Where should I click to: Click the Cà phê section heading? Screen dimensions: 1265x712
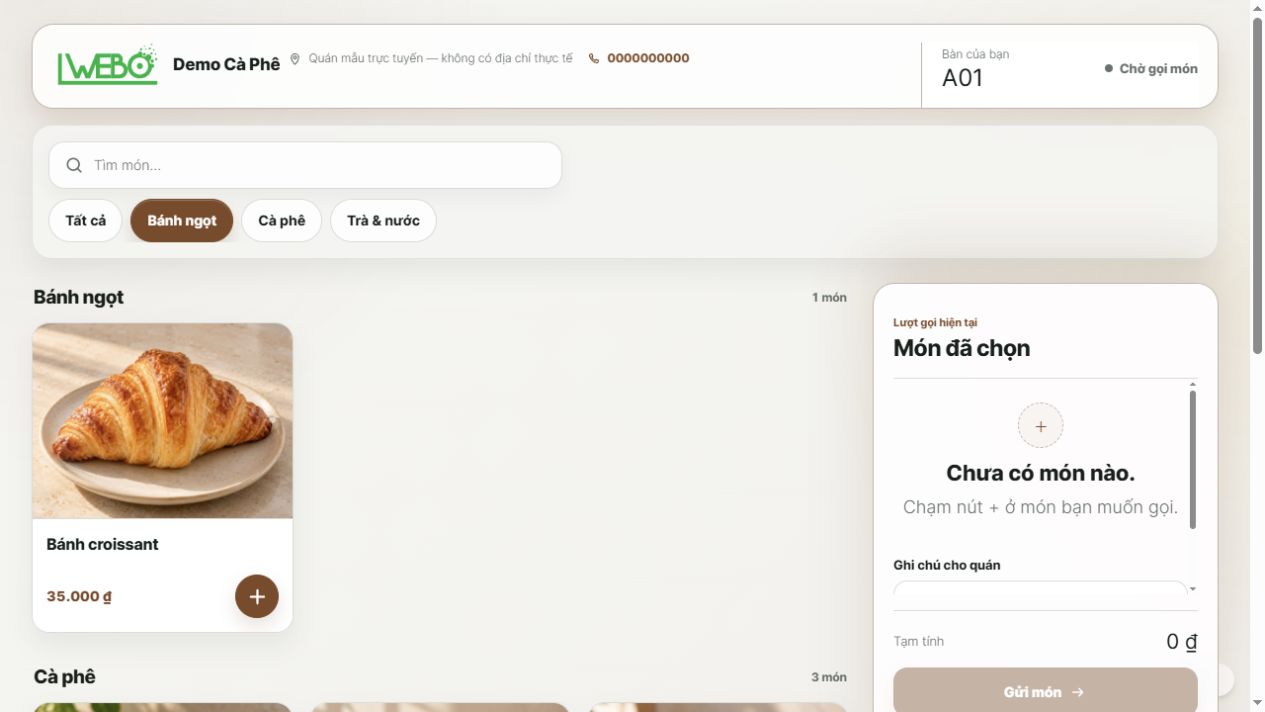(x=65, y=677)
